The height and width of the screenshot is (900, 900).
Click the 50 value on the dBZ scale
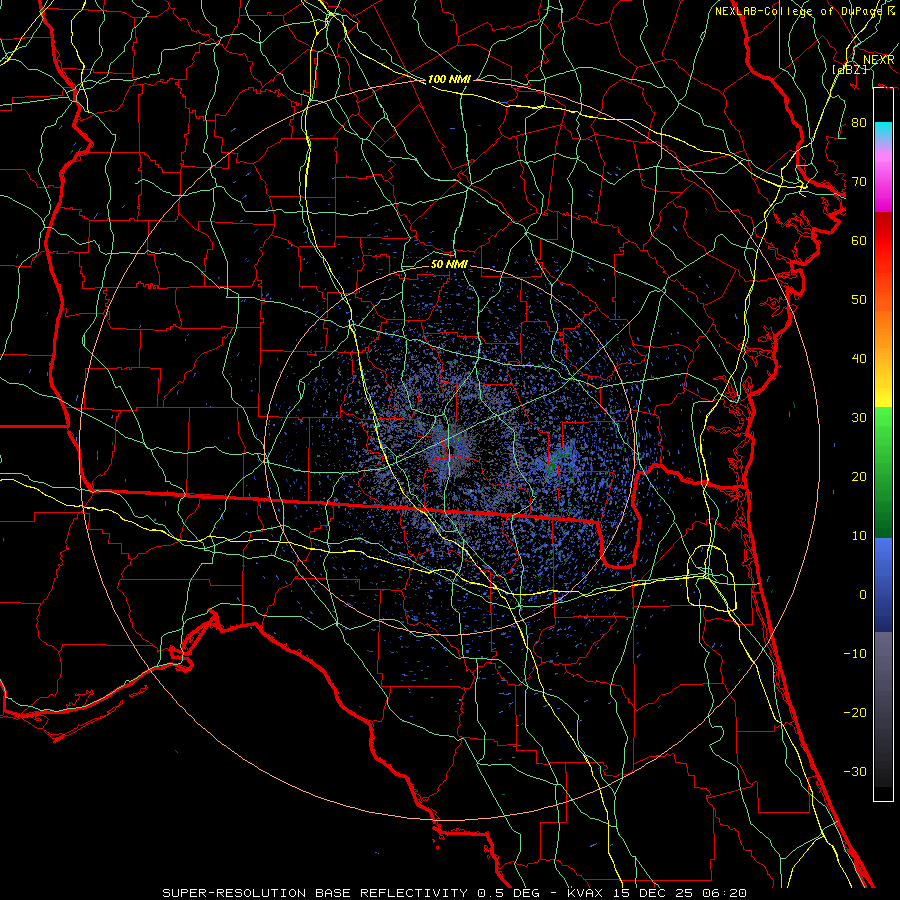coord(859,300)
